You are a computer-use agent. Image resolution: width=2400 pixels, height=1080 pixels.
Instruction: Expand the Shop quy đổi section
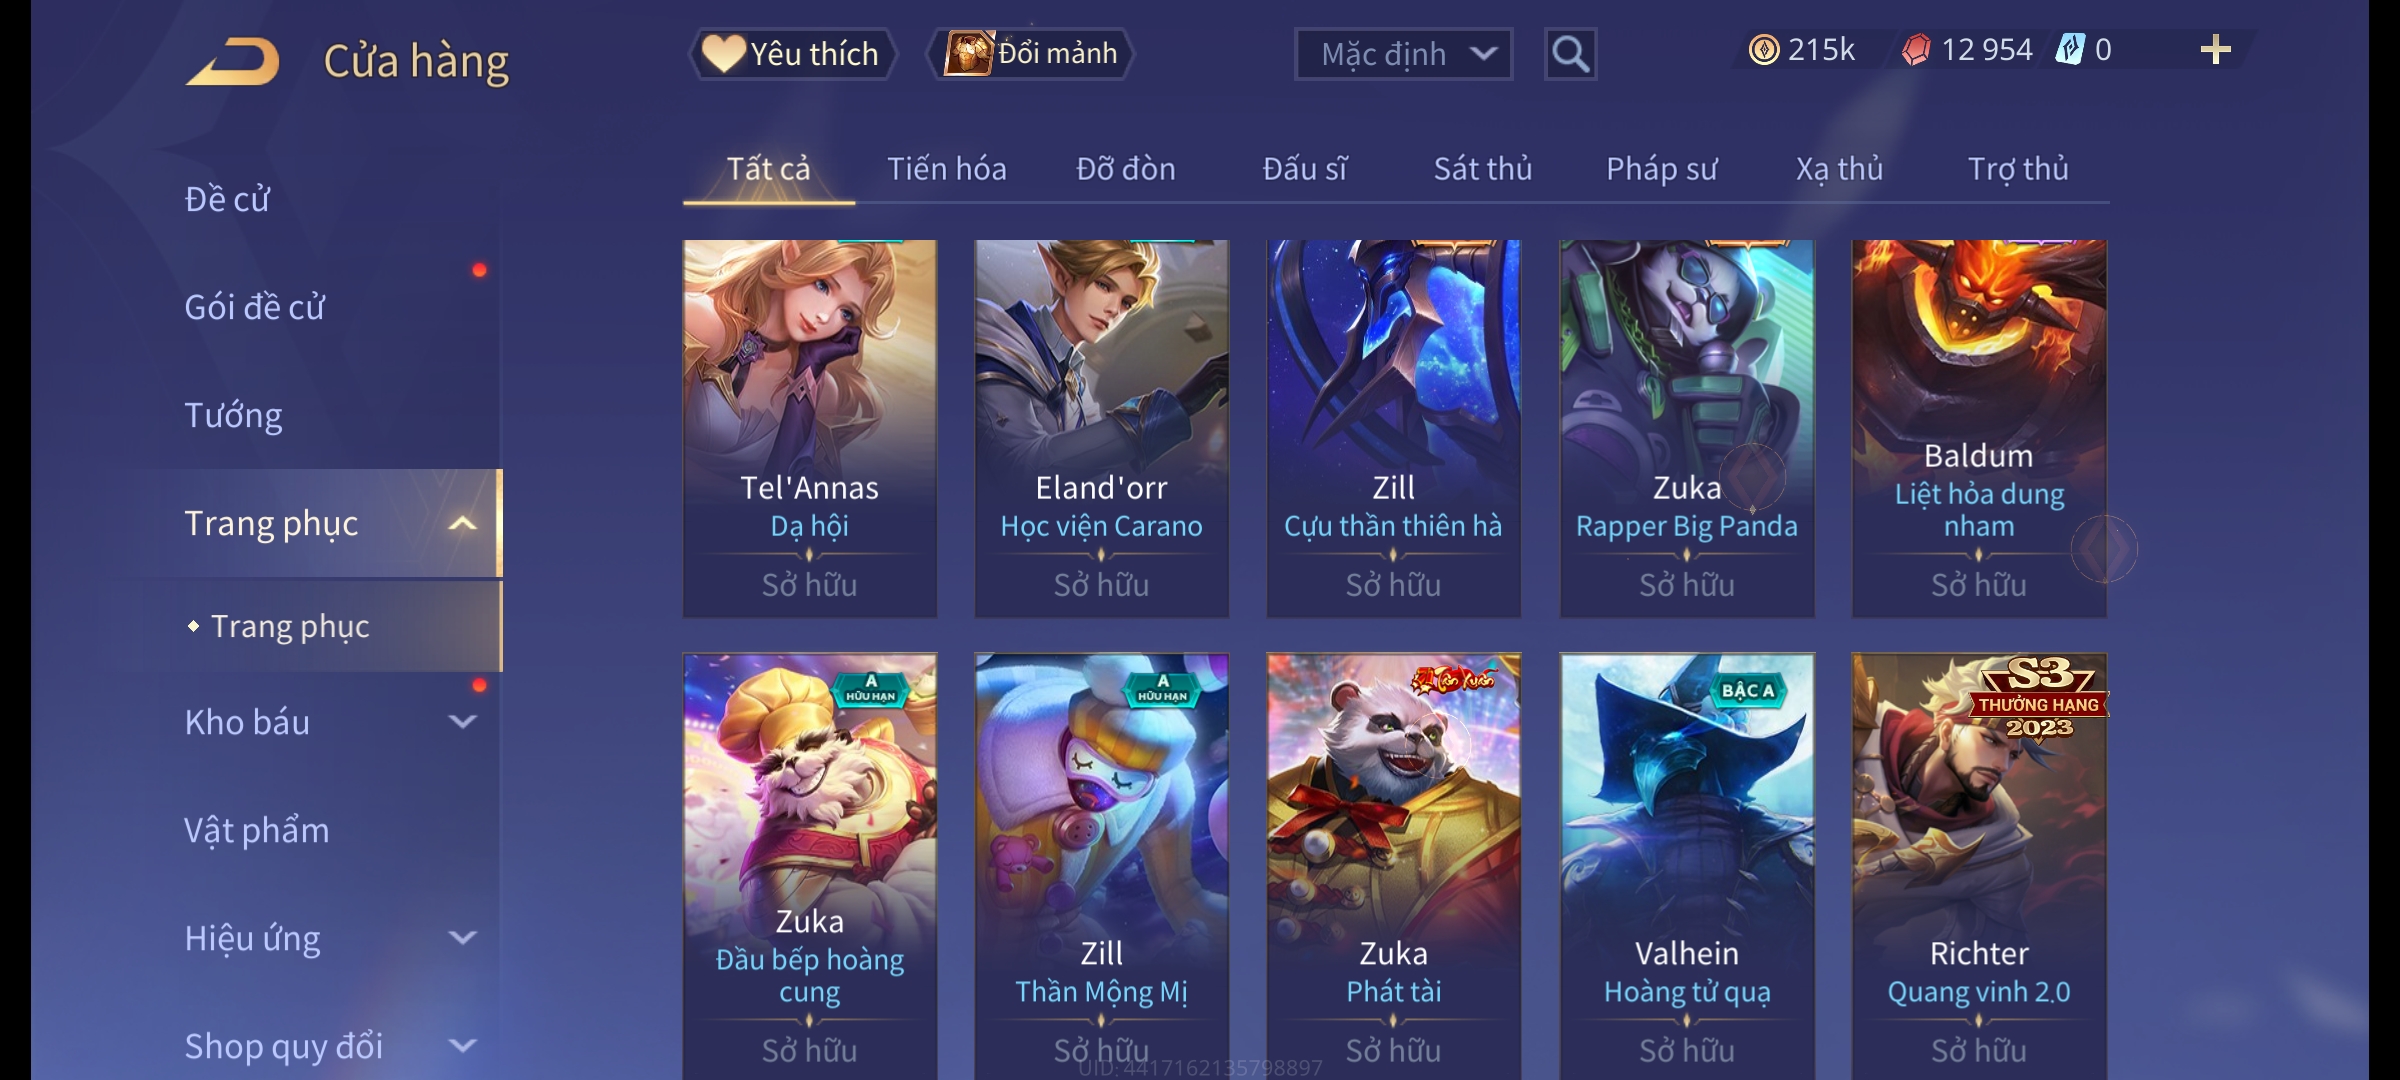(462, 1046)
